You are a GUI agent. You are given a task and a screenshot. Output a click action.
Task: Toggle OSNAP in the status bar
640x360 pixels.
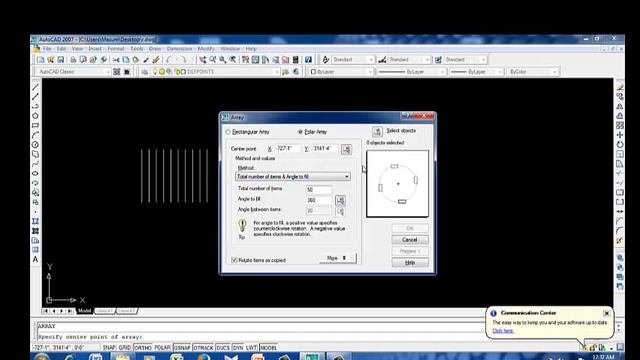click(182, 348)
